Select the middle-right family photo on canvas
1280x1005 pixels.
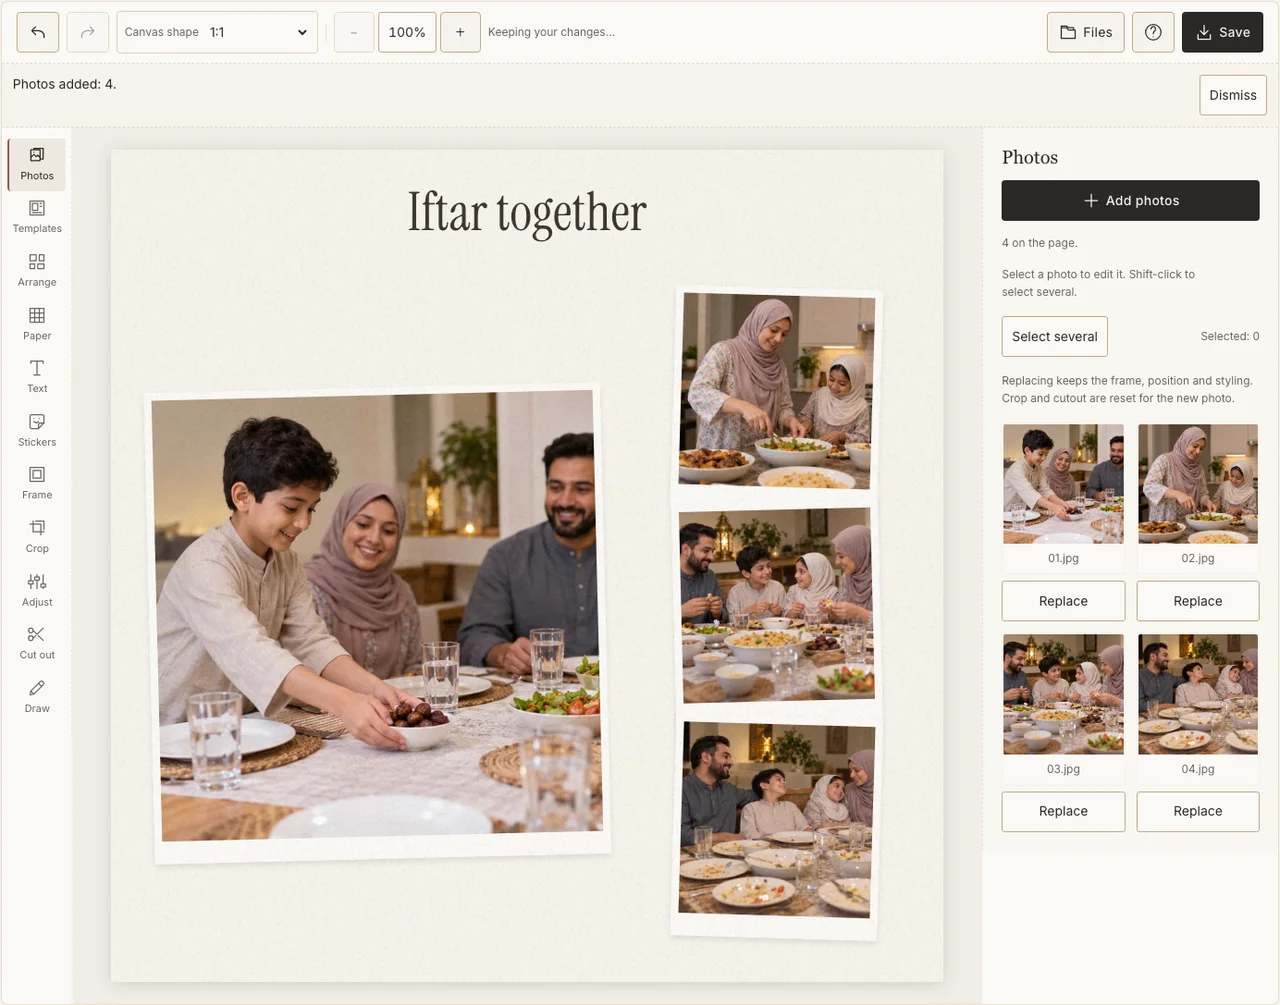coord(777,605)
